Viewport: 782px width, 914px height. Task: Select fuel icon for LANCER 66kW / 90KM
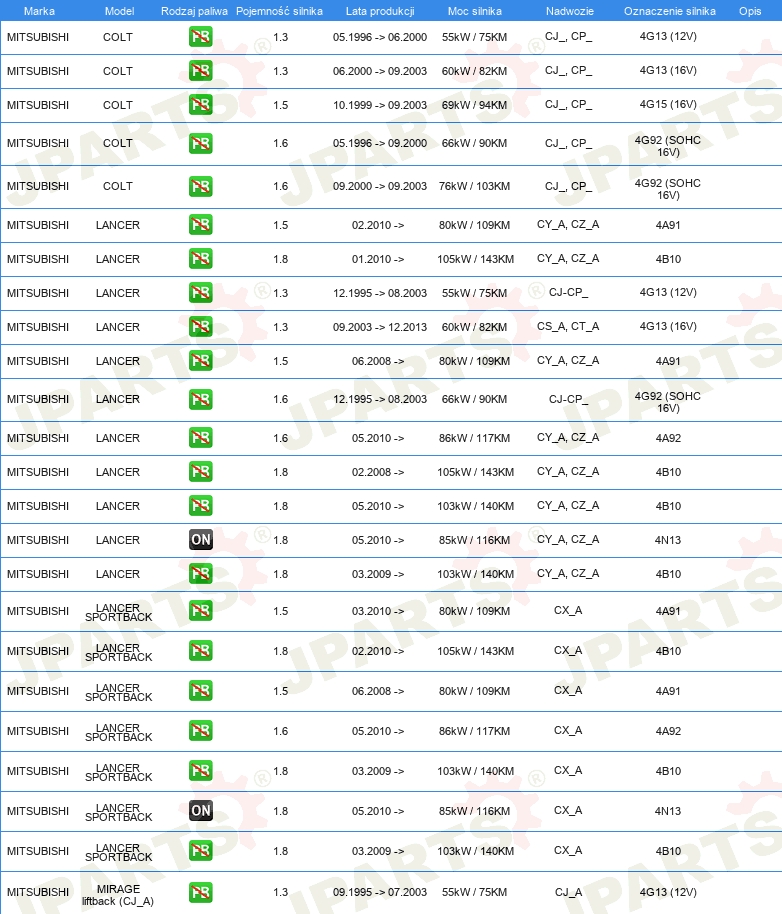[x=200, y=399]
